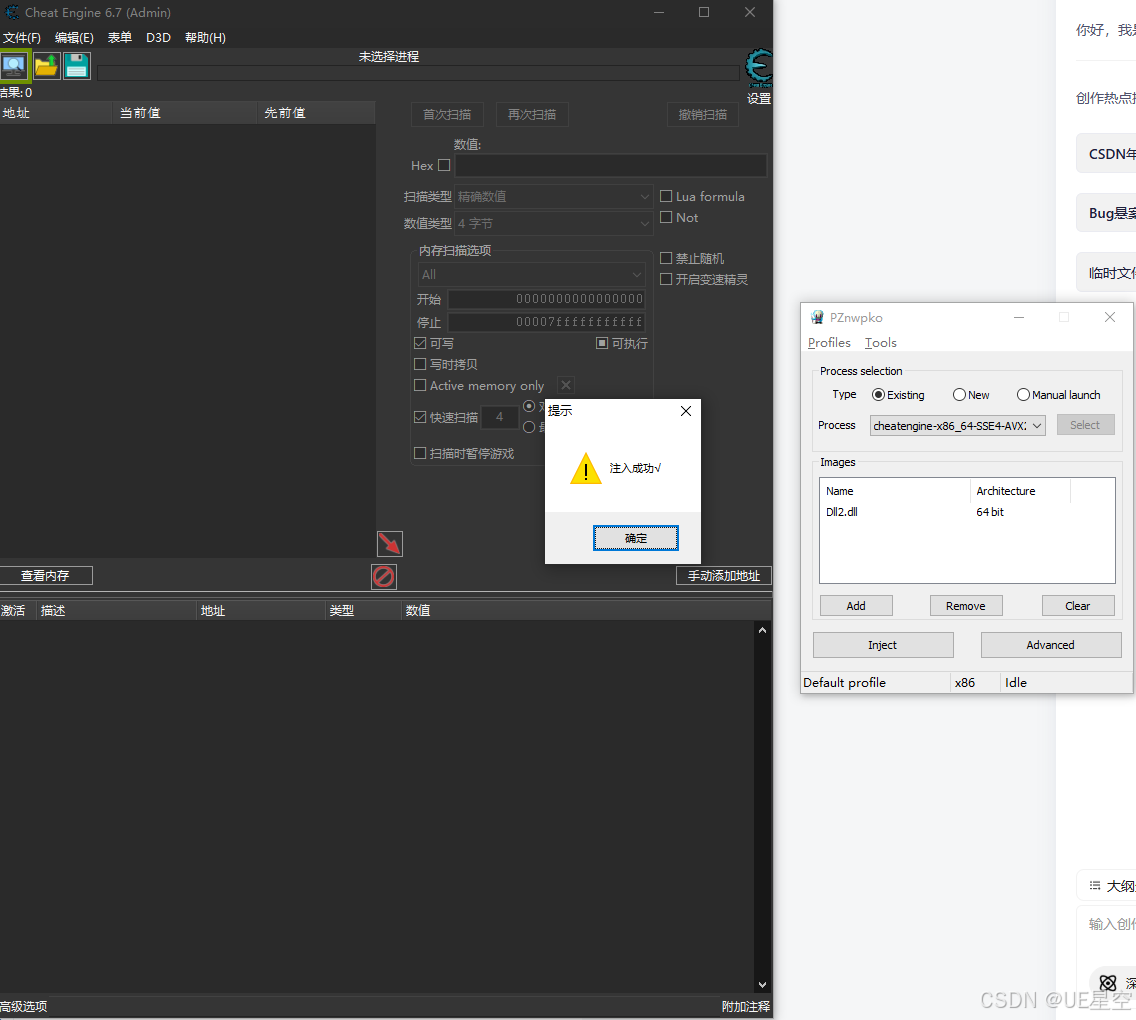Click Advanced button in PZnwpko

point(1051,645)
